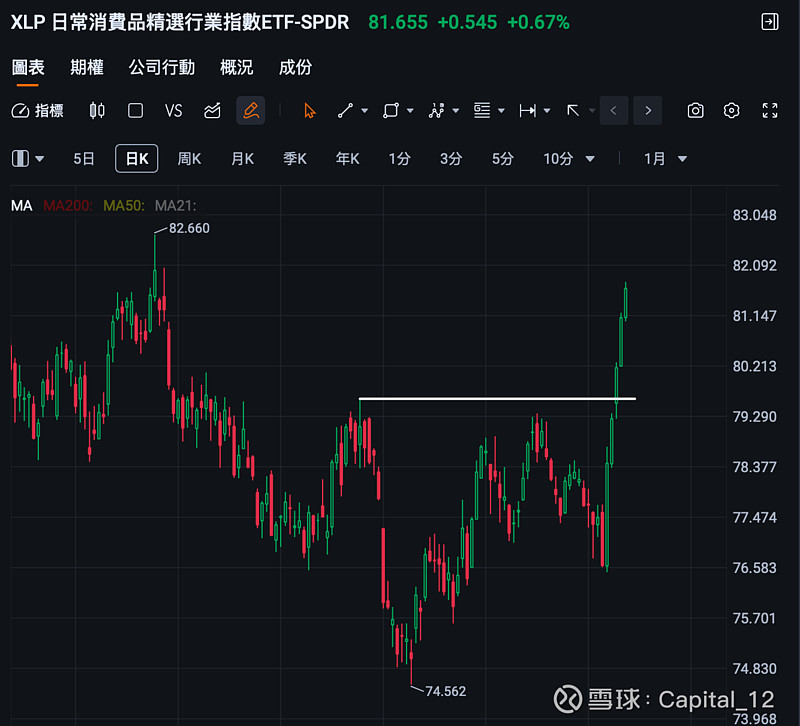Click the 74.562 low price label
This screenshot has height=726, width=800.
[445, 691]
